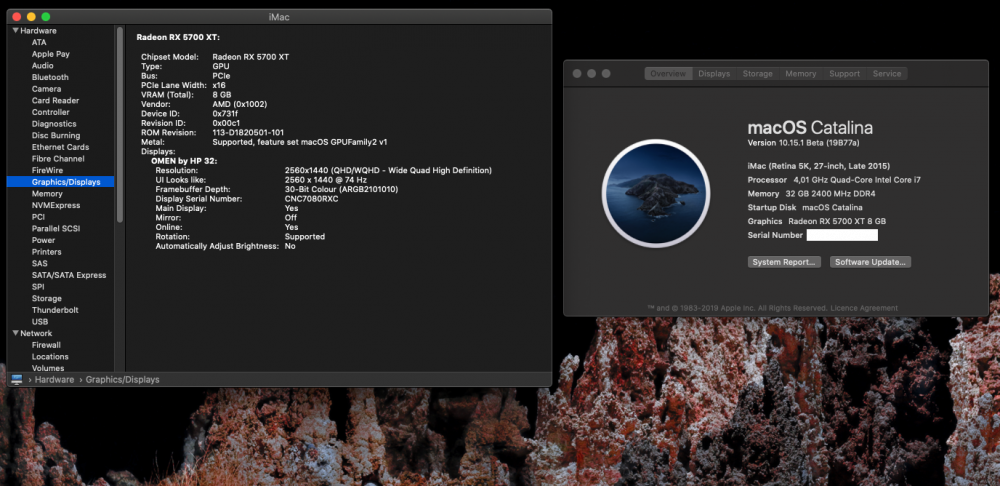Open Diagnostics in the sidebar
The height and width of the screenshot is (486, 1000).
point(54,124)
